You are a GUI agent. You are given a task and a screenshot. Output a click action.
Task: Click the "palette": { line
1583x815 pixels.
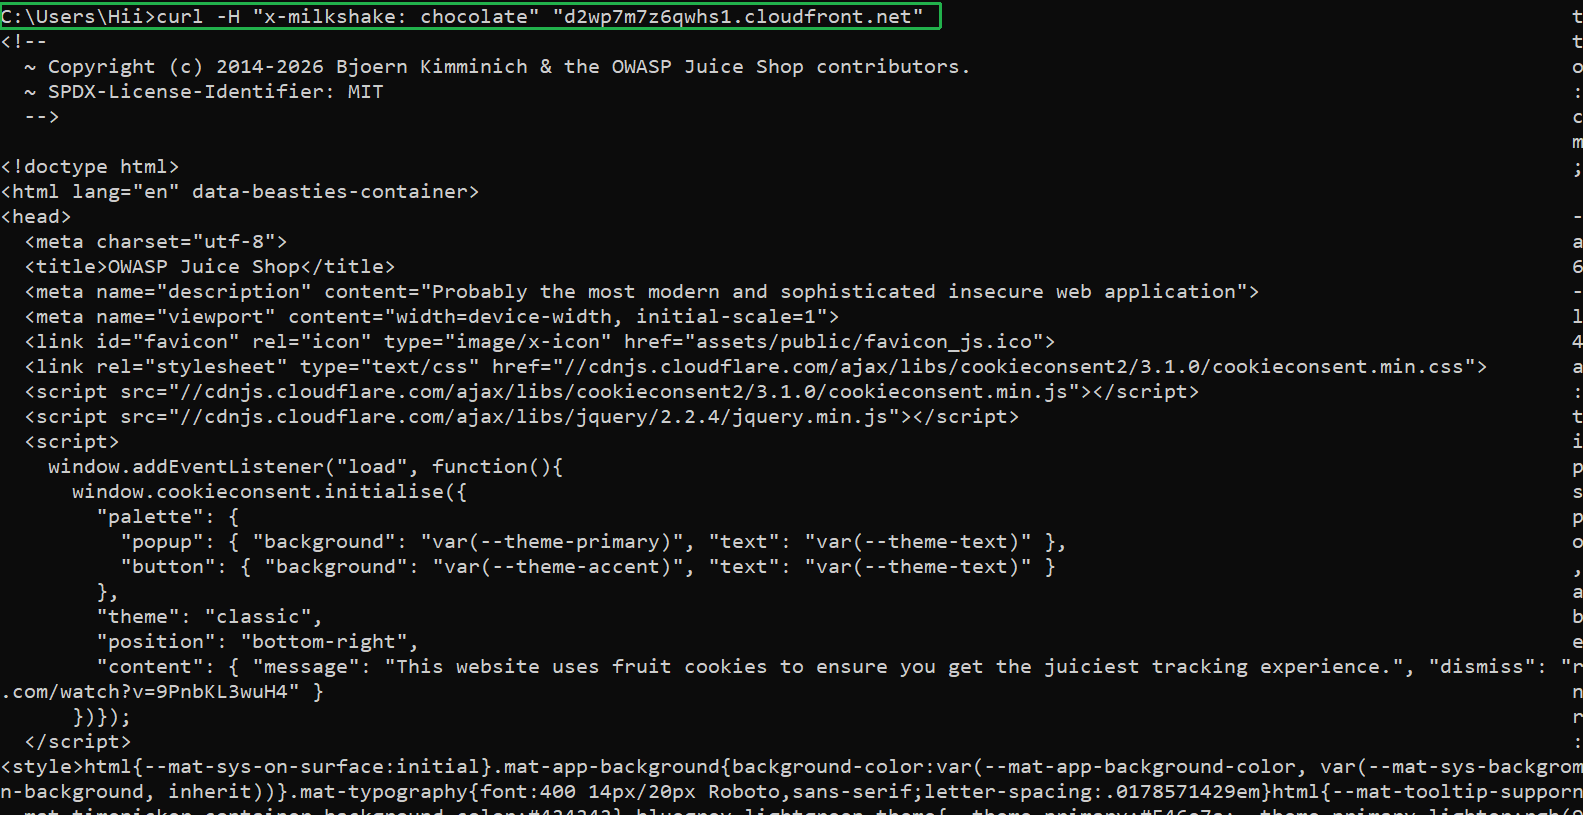(x=168, y=517)
